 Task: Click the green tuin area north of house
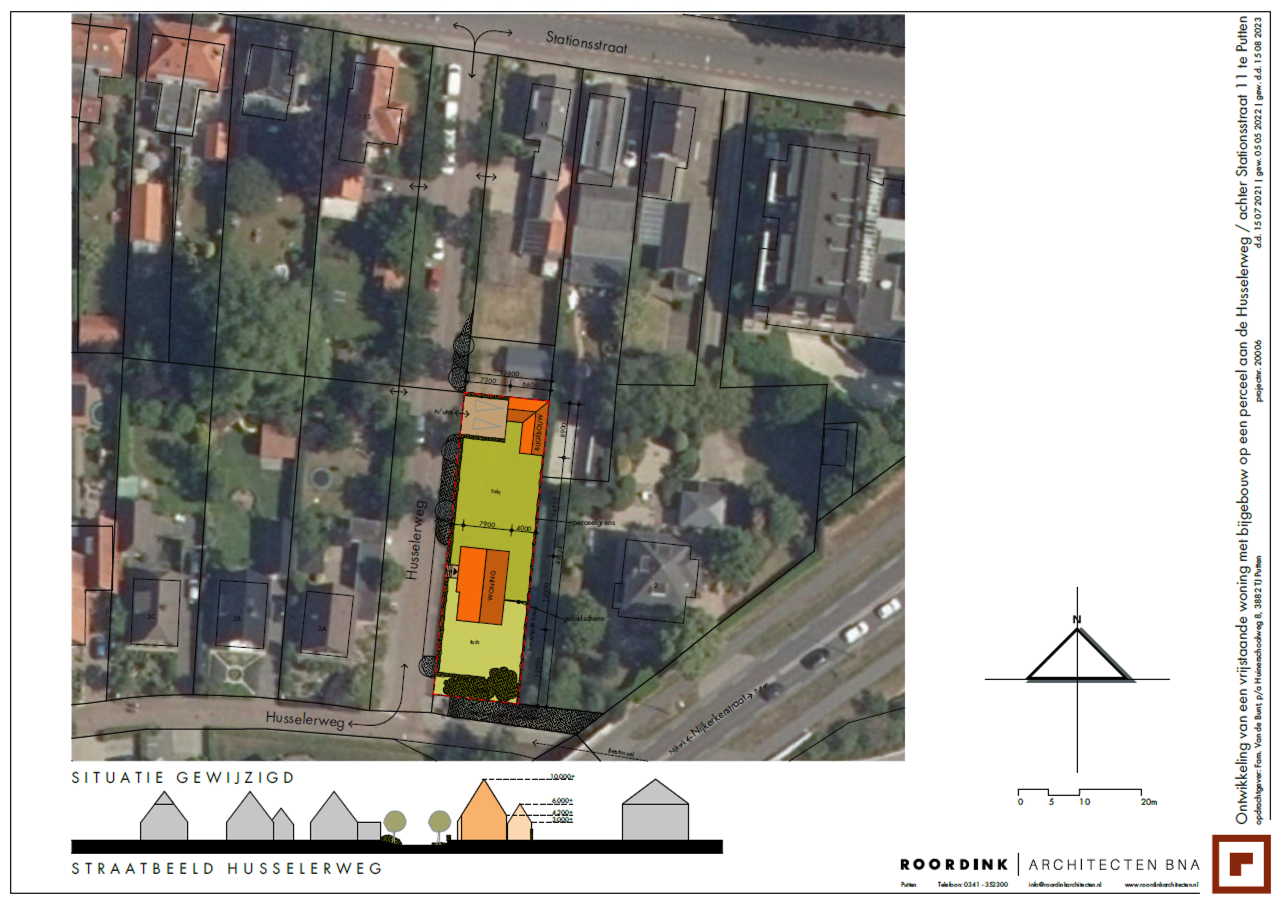click(495, 490)
